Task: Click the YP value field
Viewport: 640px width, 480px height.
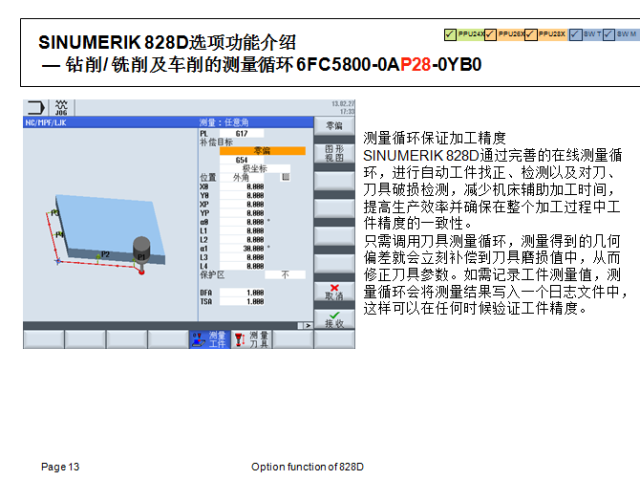Action: point(242,213)
